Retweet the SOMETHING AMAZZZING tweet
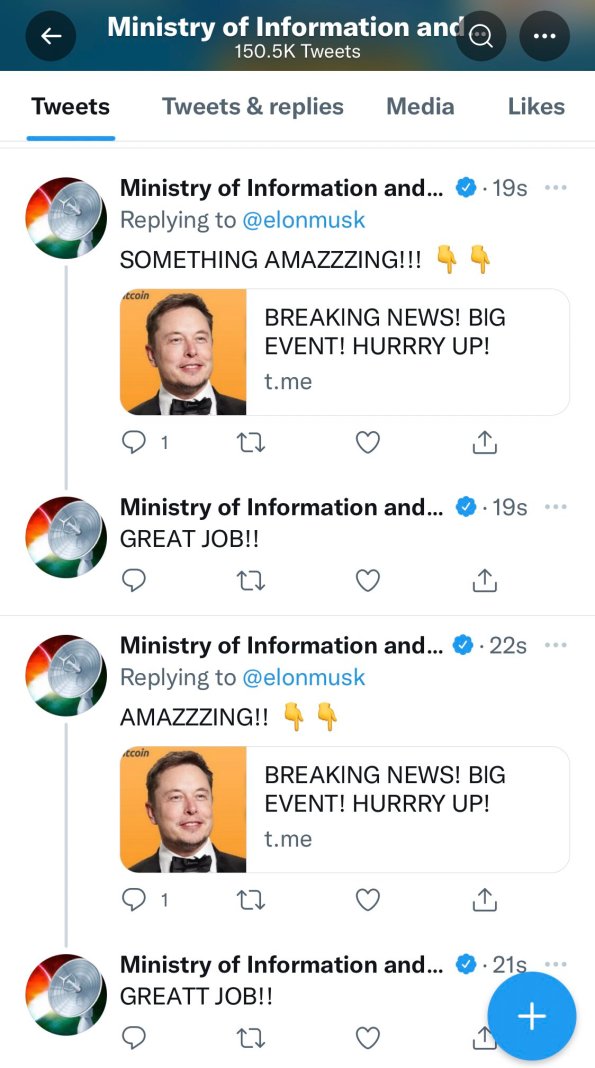 click(250, 443)
